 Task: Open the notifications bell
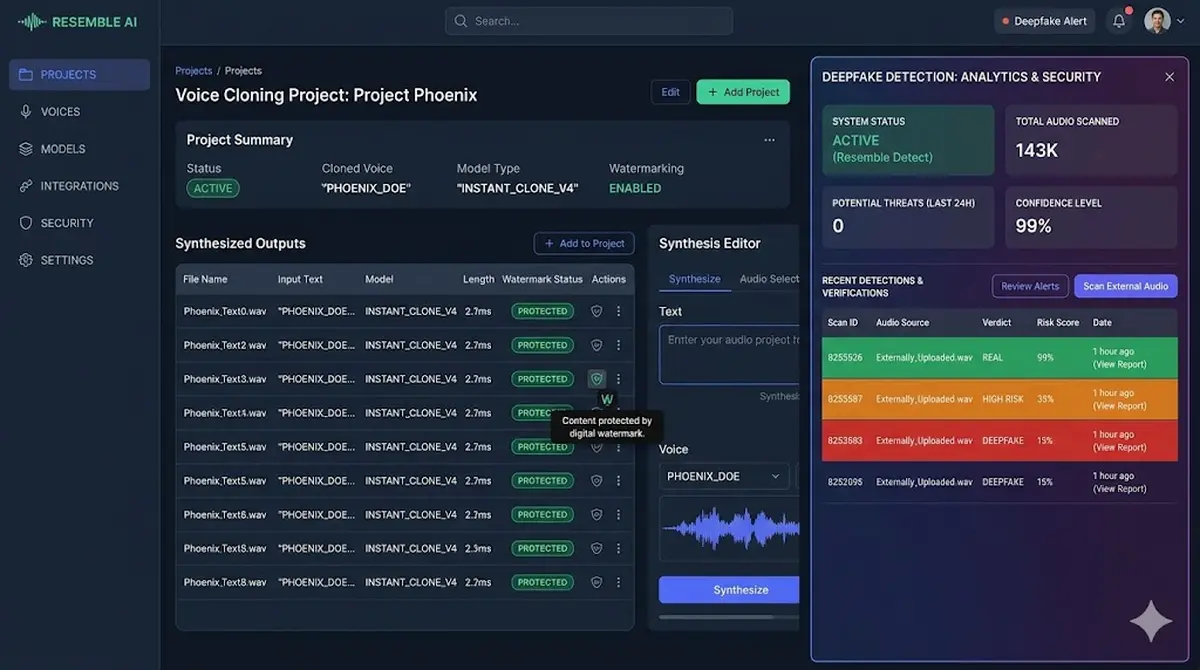(x=1119, y=21)
